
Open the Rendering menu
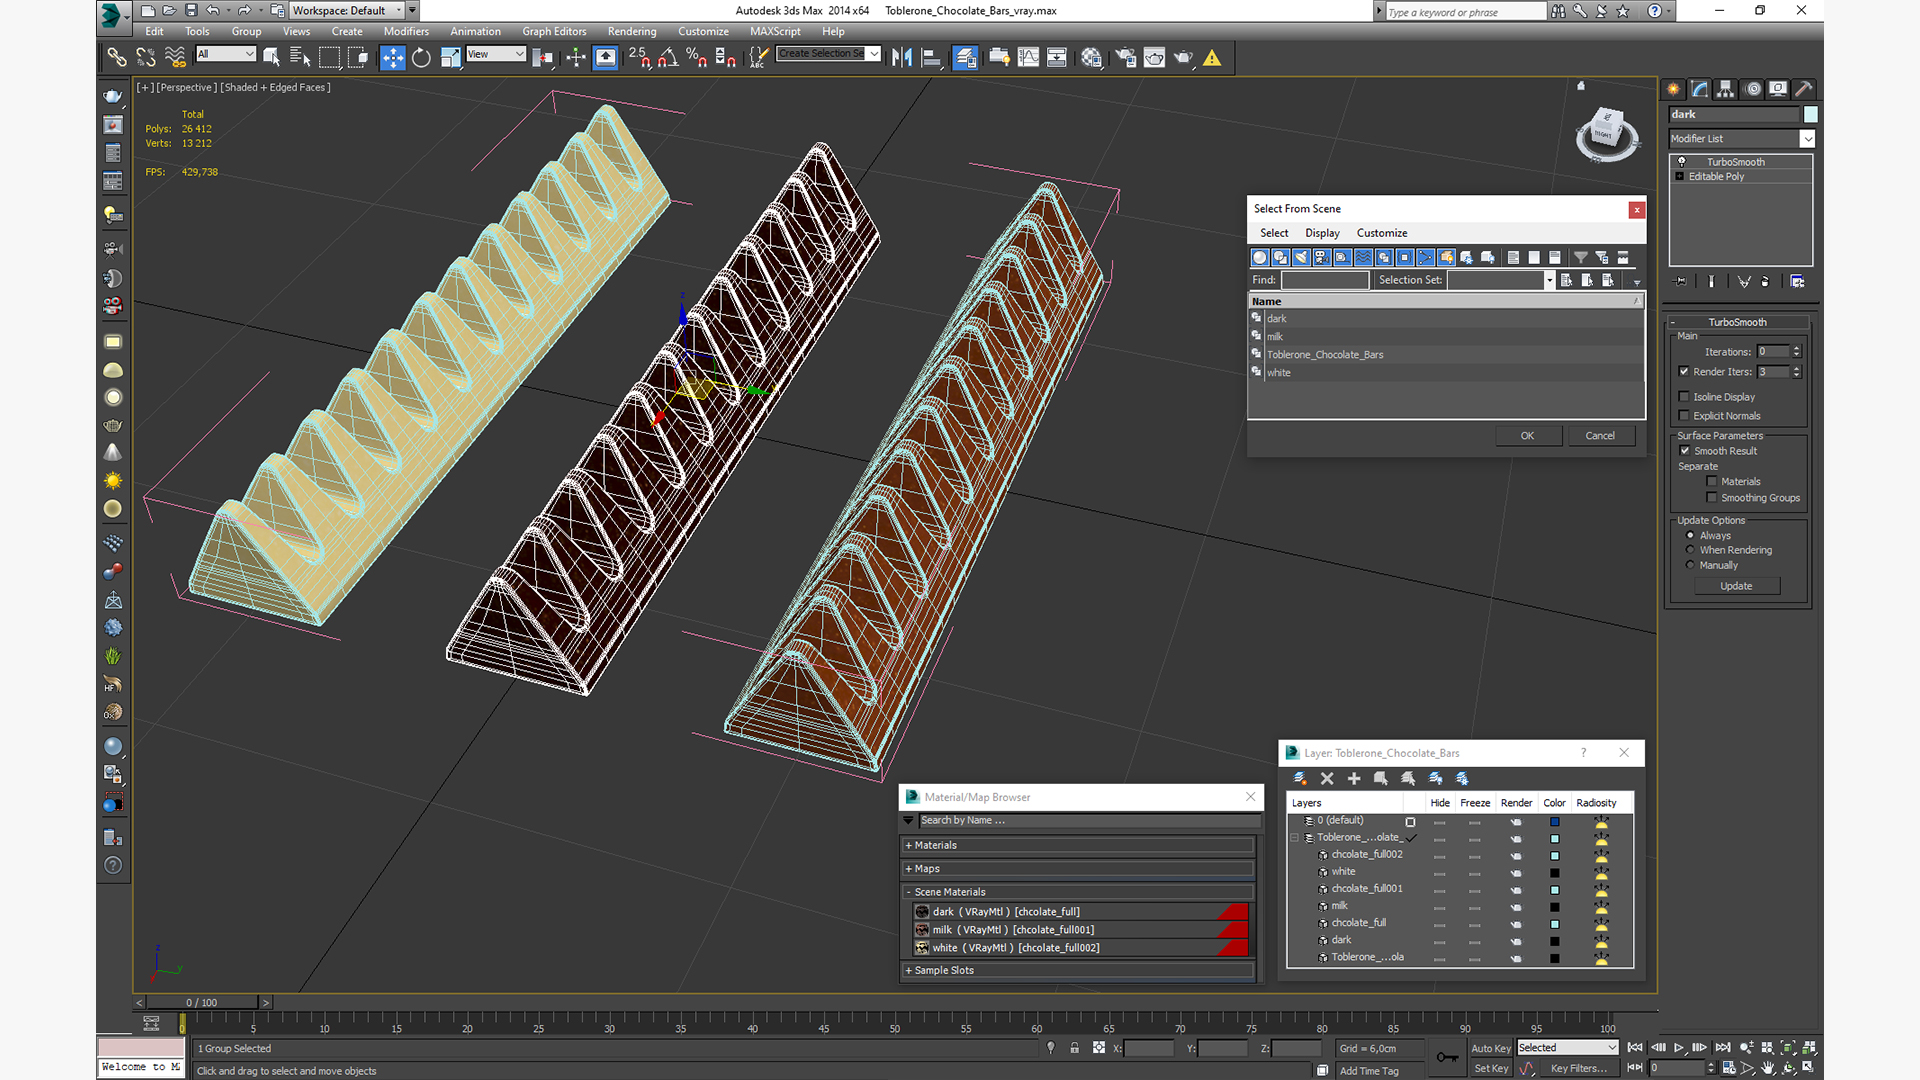(632, 31)
